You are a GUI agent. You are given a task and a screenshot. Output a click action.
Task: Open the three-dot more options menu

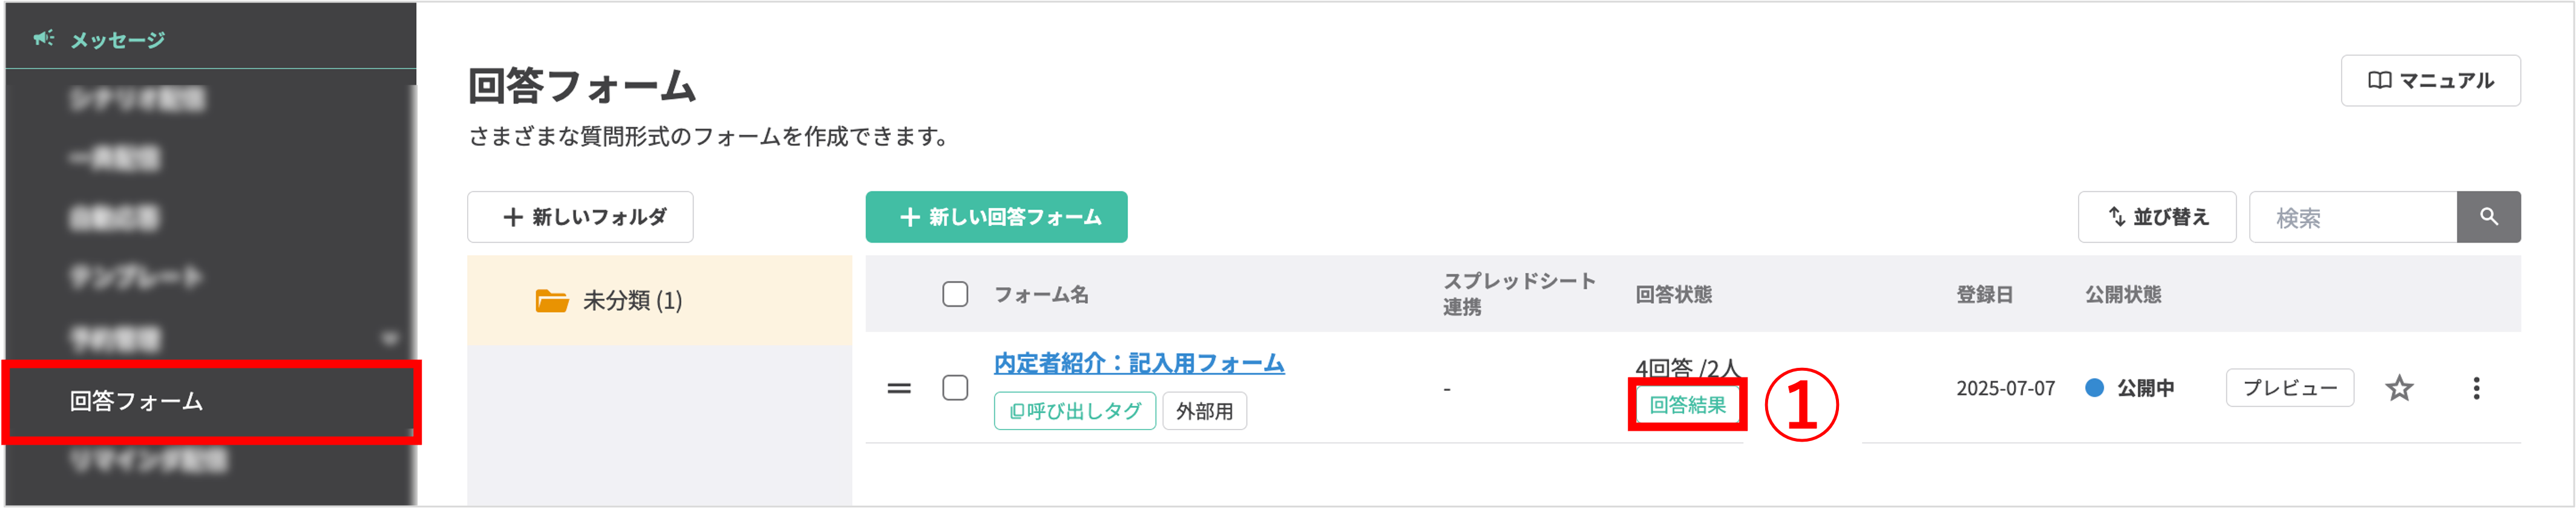(2476, 388)
